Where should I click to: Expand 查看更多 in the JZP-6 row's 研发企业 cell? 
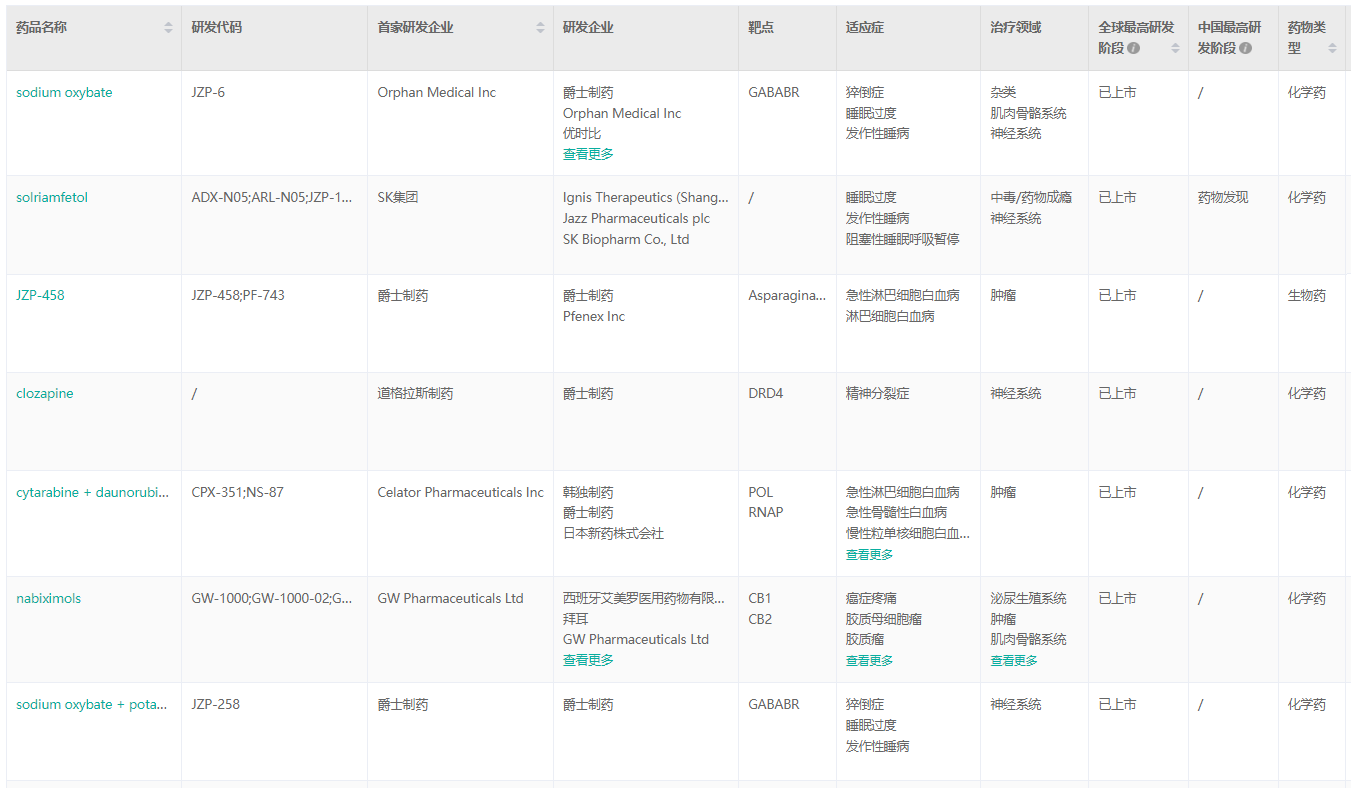coord(588,154)
